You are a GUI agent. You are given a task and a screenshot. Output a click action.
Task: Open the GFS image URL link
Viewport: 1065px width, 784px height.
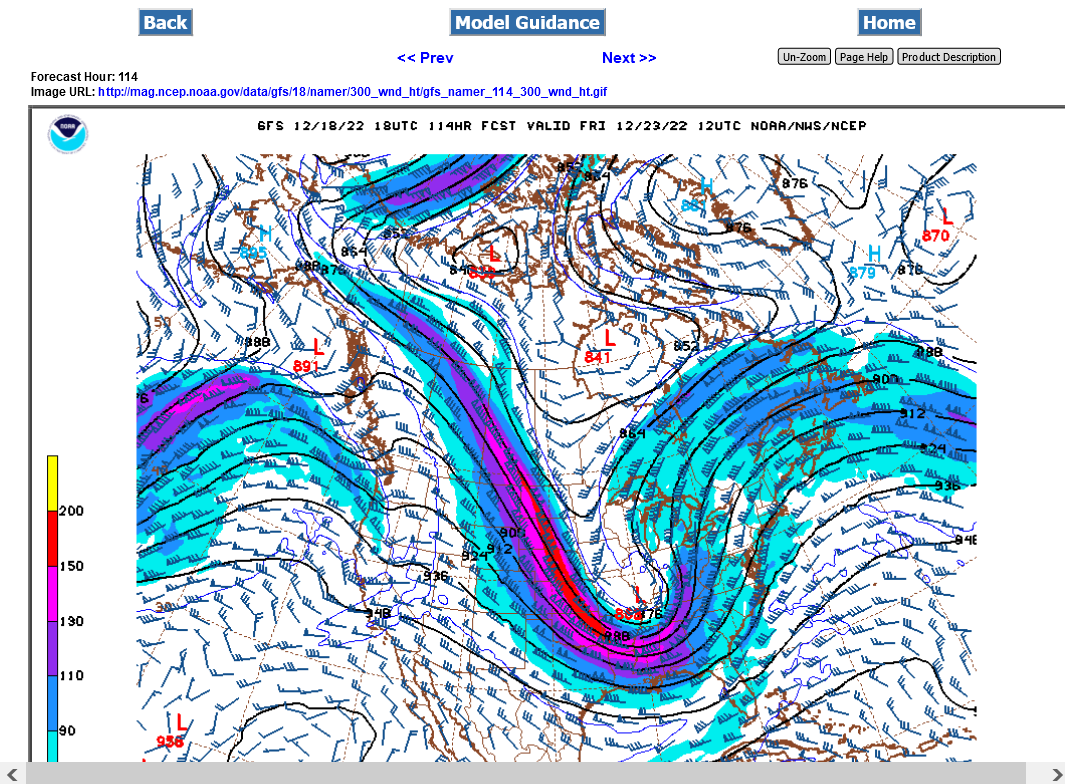tap(353, 92)
